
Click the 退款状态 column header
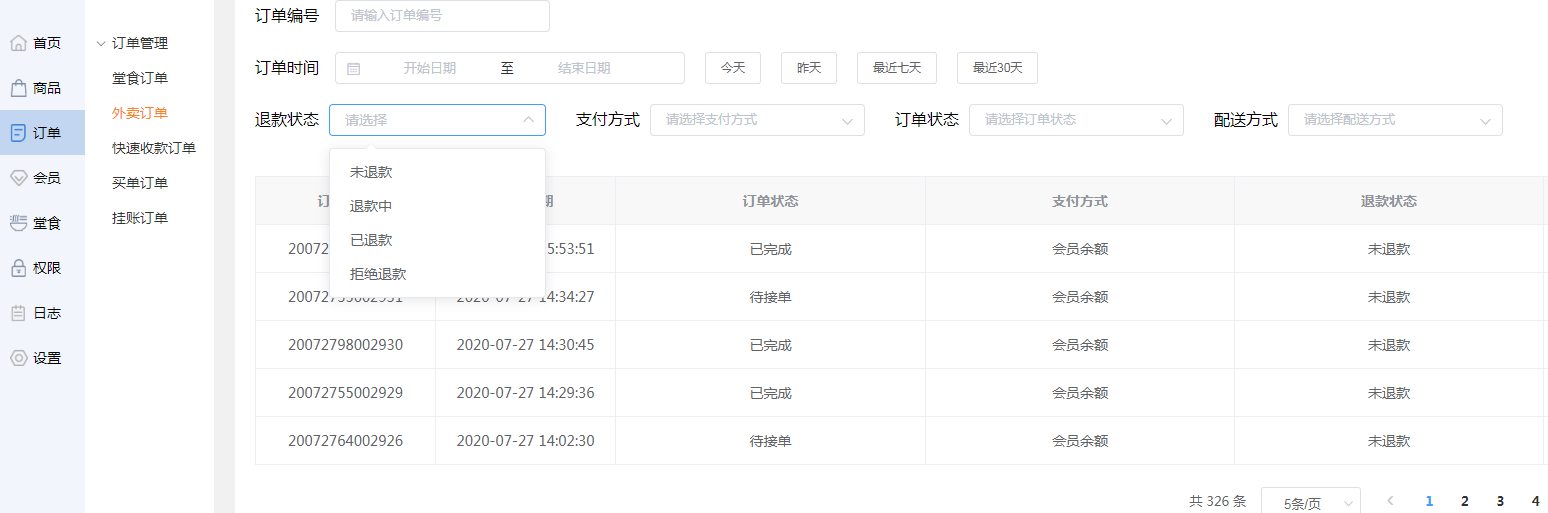pyautogui.click(x=1389, y=201)
